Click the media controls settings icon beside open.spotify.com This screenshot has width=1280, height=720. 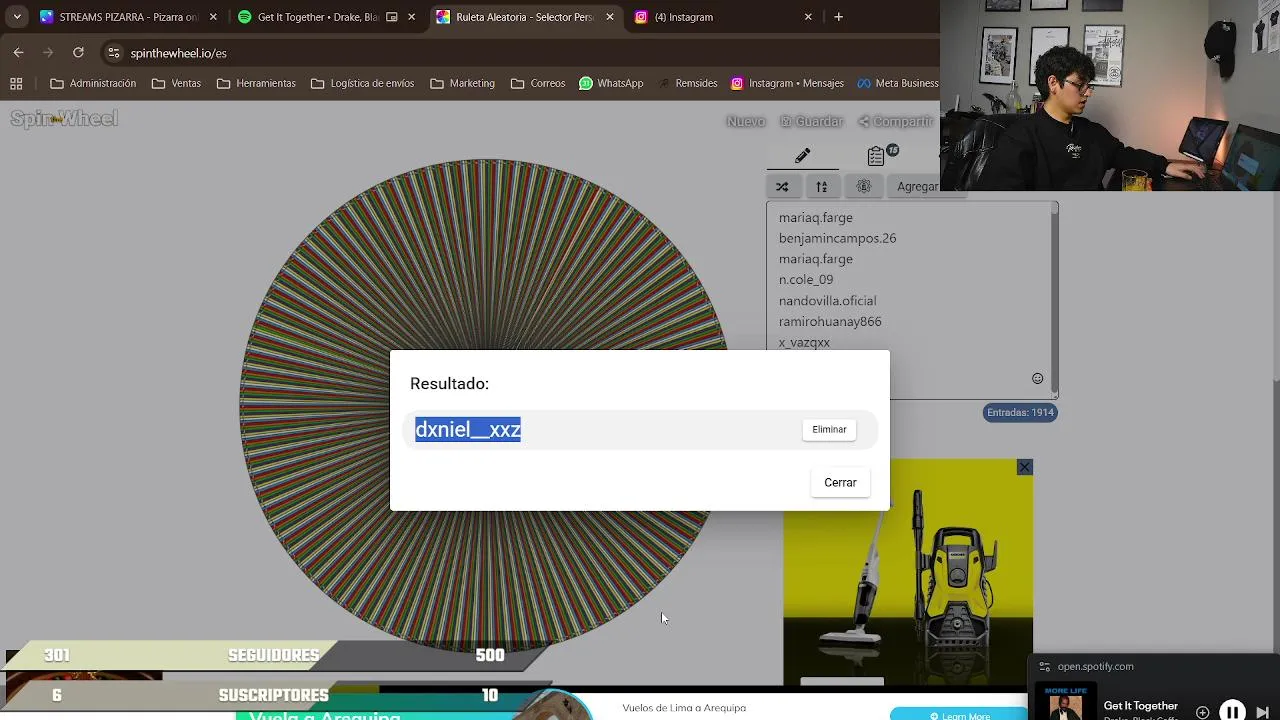tap(1045, 667)
